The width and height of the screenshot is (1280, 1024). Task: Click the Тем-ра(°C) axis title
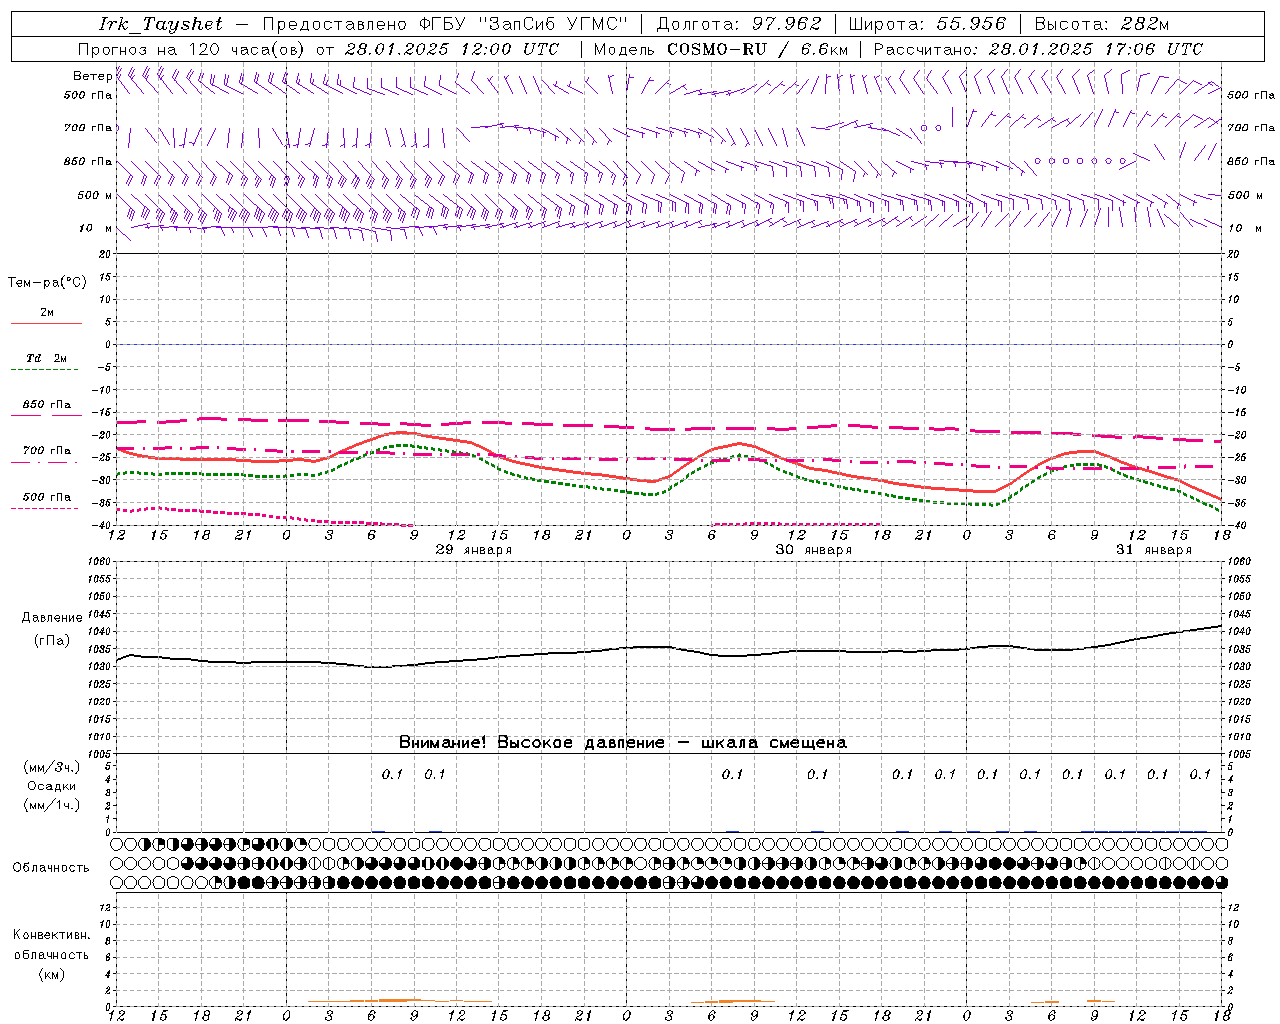pos(47,283)
